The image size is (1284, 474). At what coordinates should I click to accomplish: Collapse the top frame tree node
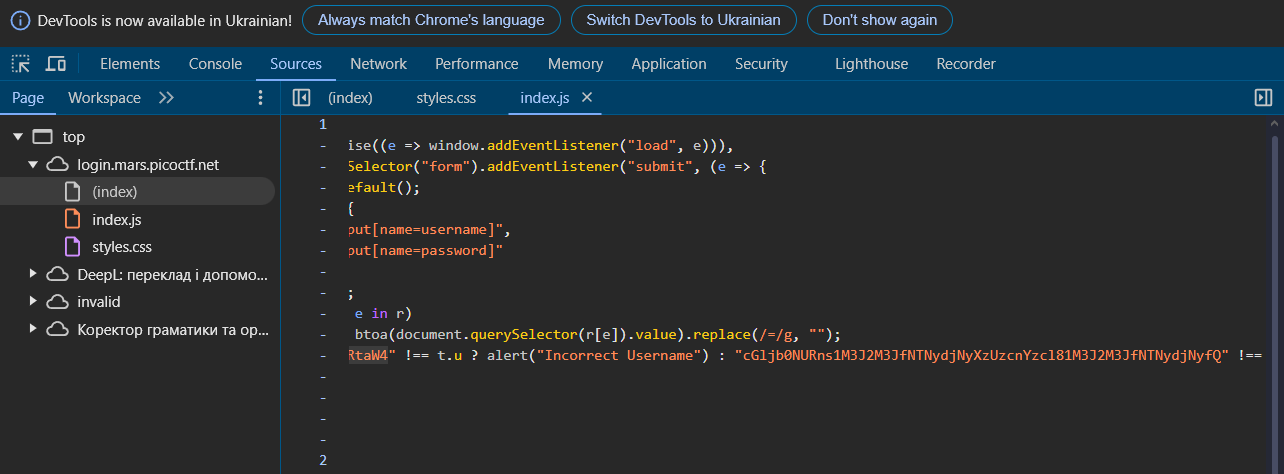[17, 137]
